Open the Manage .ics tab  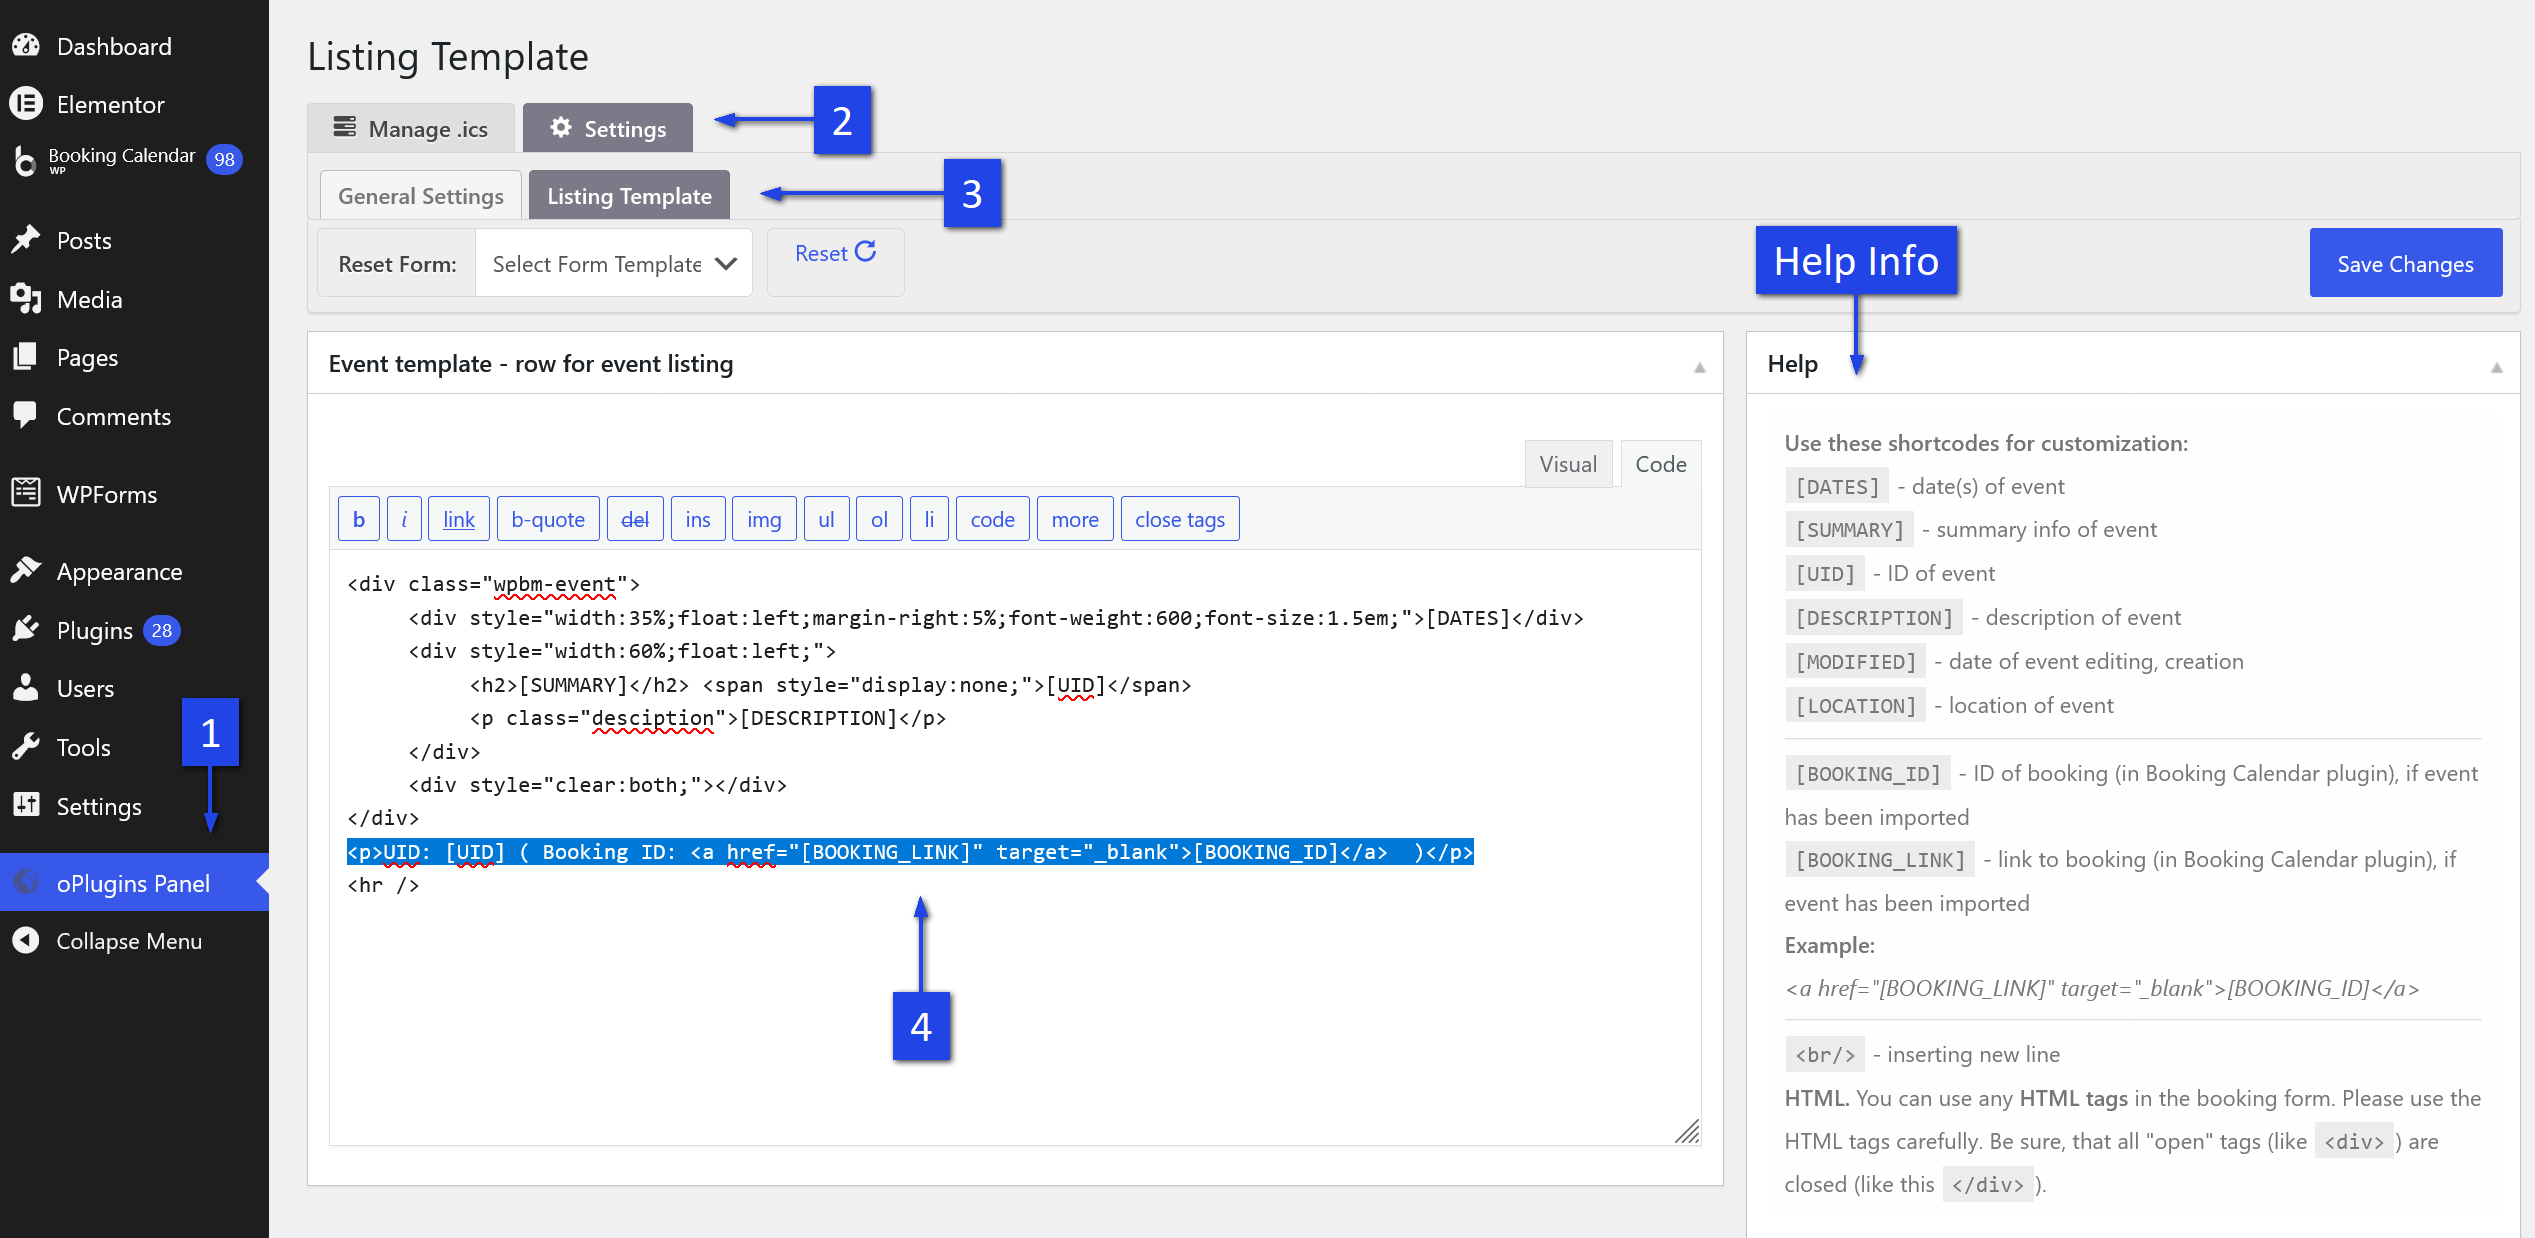click(411, 128)
